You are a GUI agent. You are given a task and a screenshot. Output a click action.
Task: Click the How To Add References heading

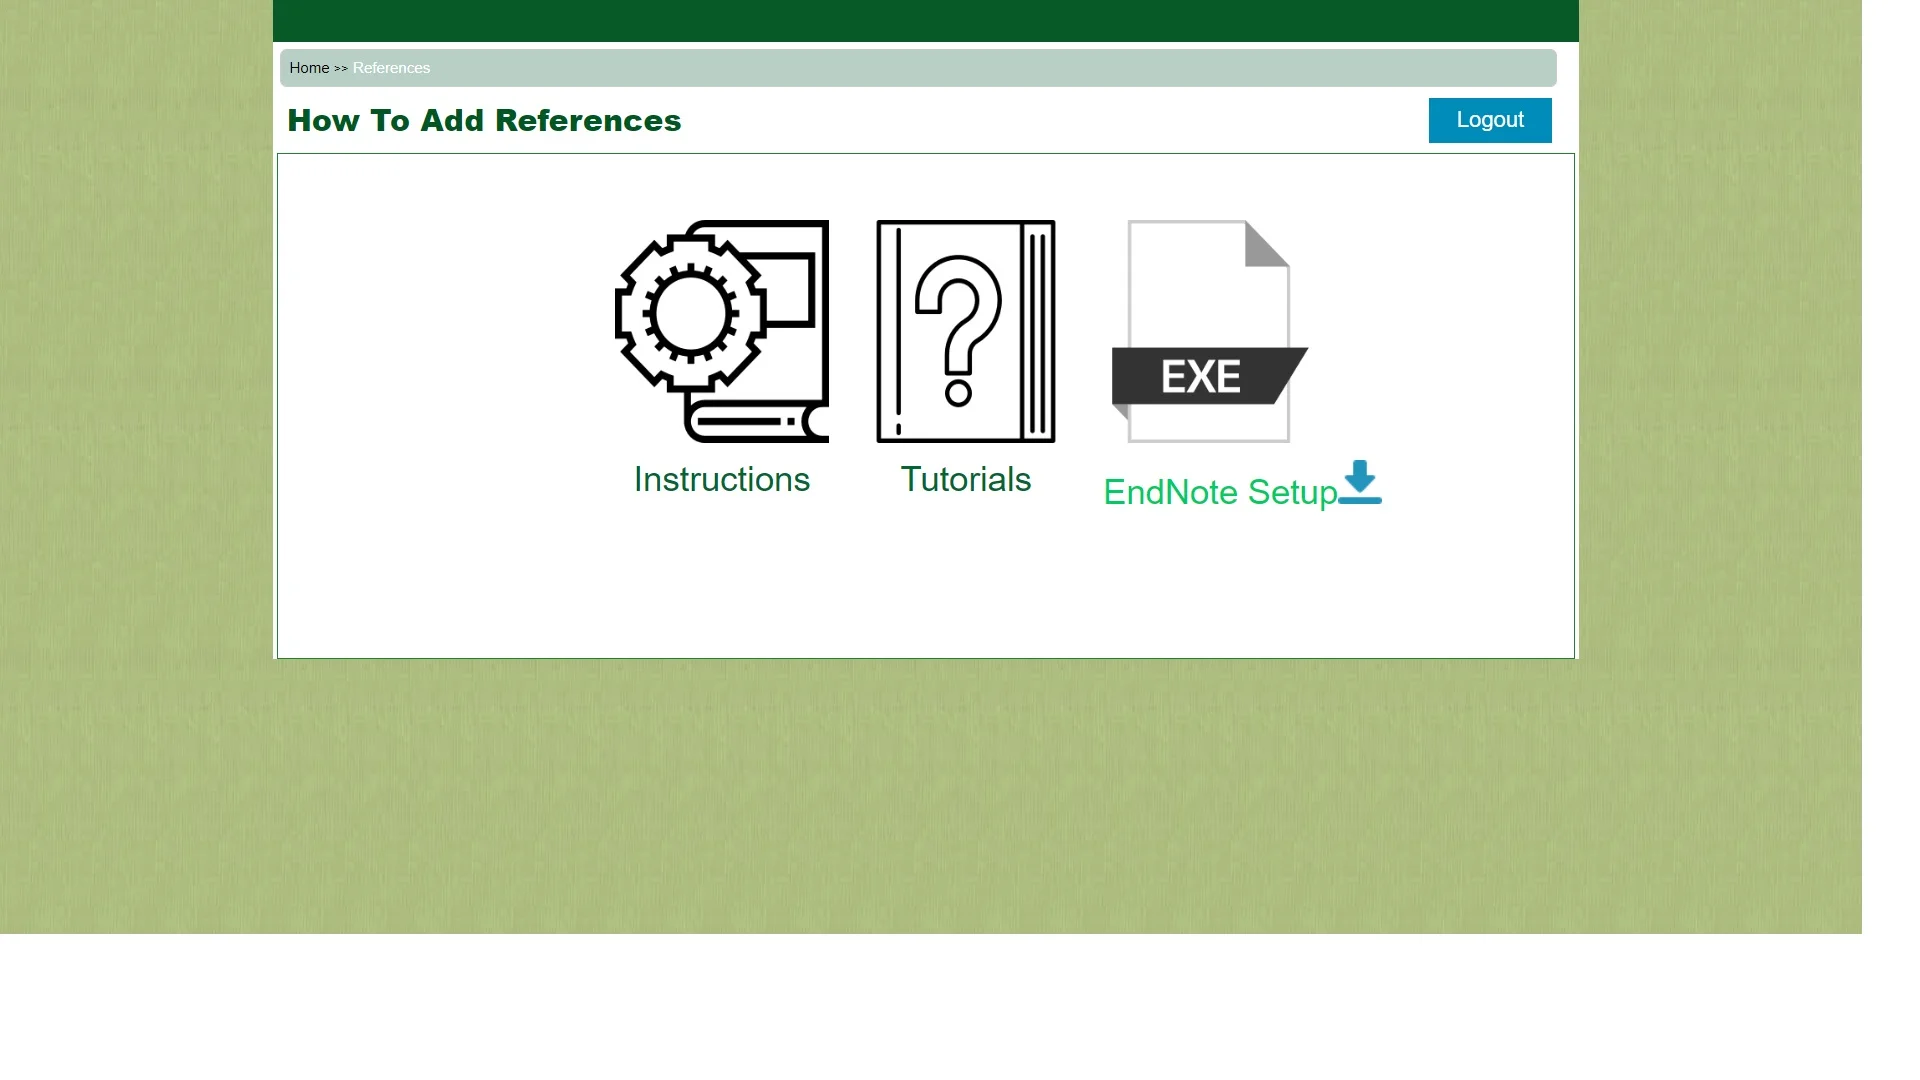(x=484, y=121)
